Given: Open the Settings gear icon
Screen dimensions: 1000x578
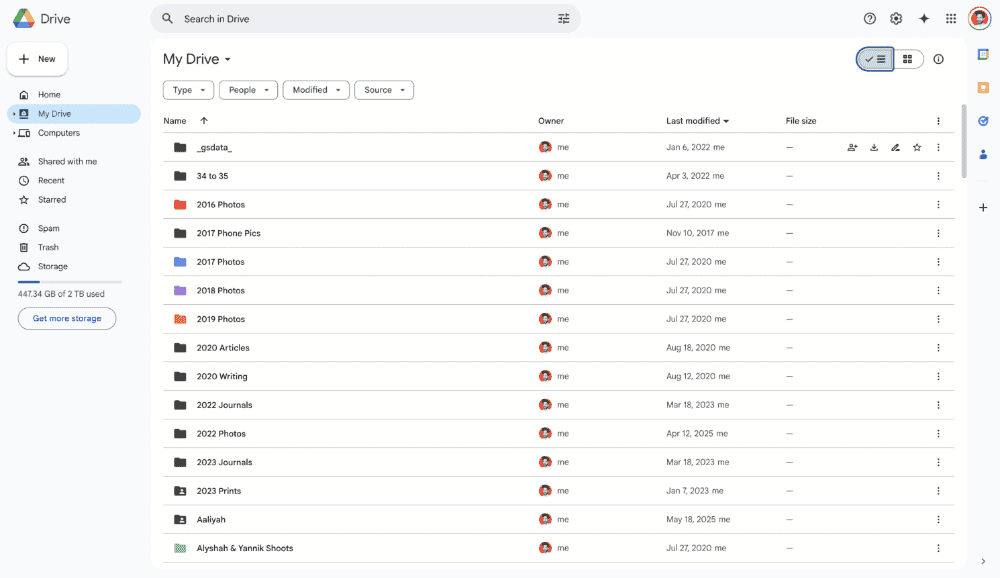Looking at the screenshot, I should coord(896,19).
